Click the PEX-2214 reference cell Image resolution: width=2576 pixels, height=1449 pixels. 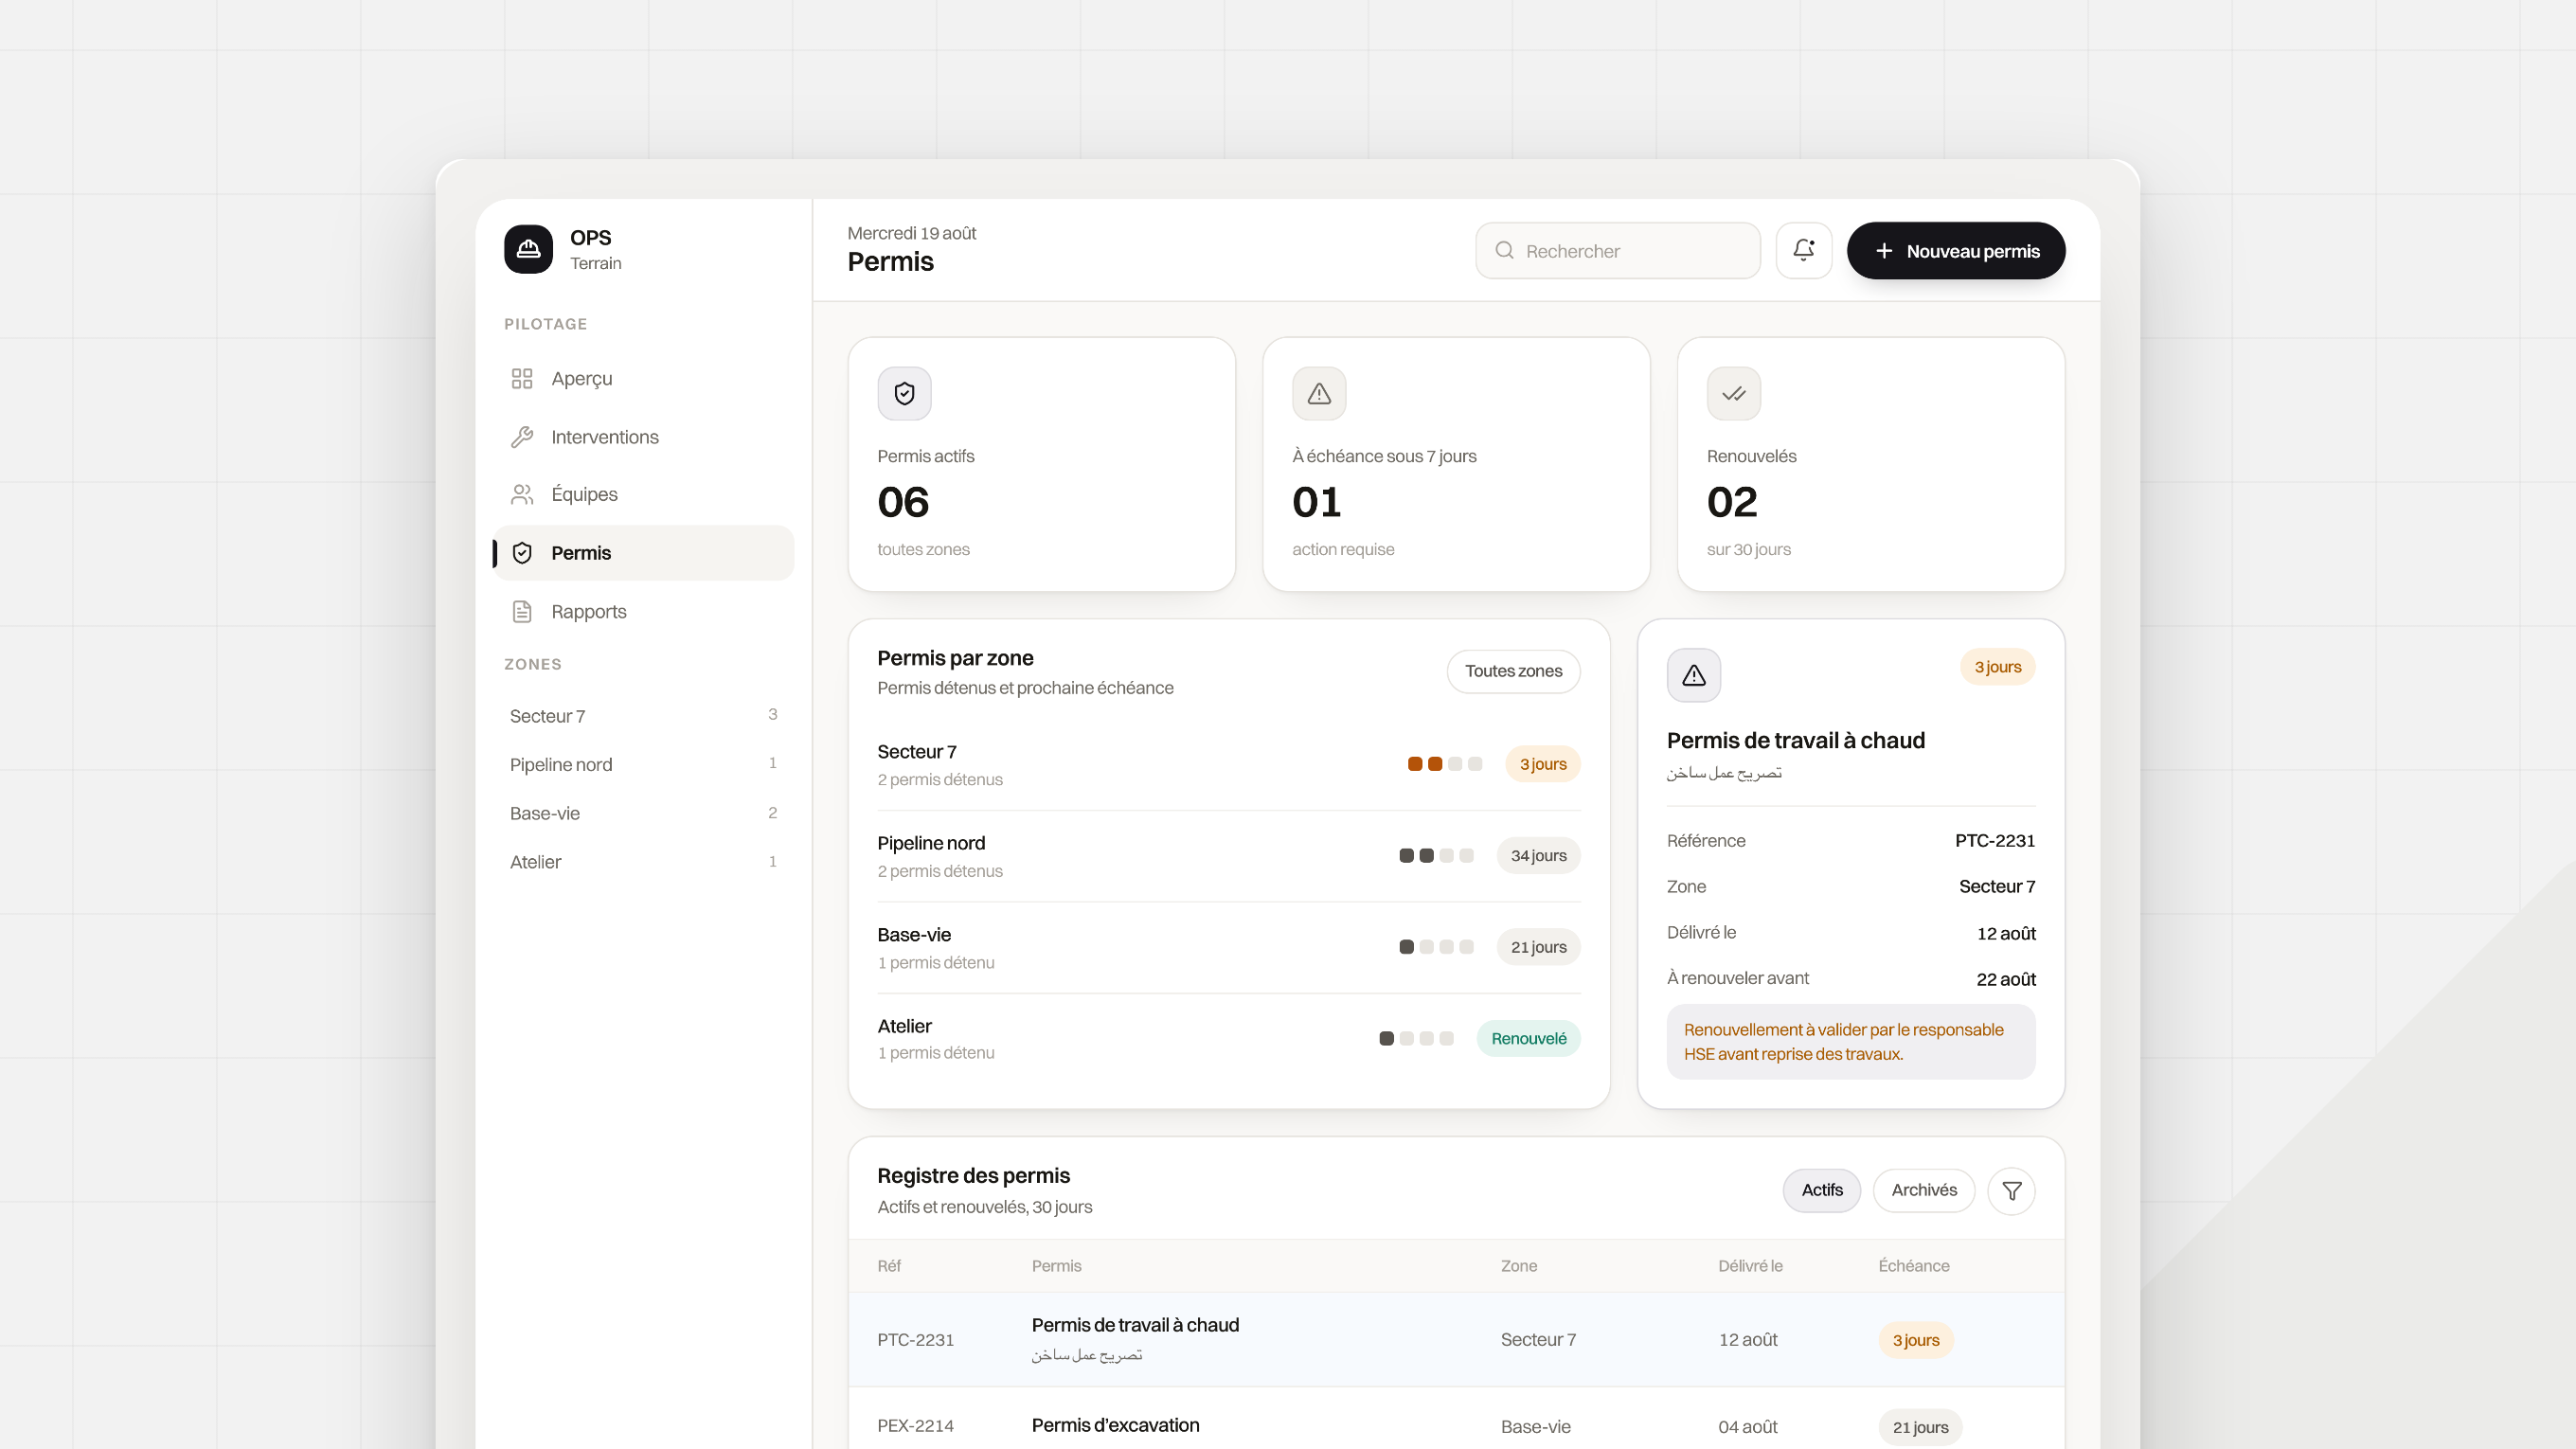(915, 1427)
